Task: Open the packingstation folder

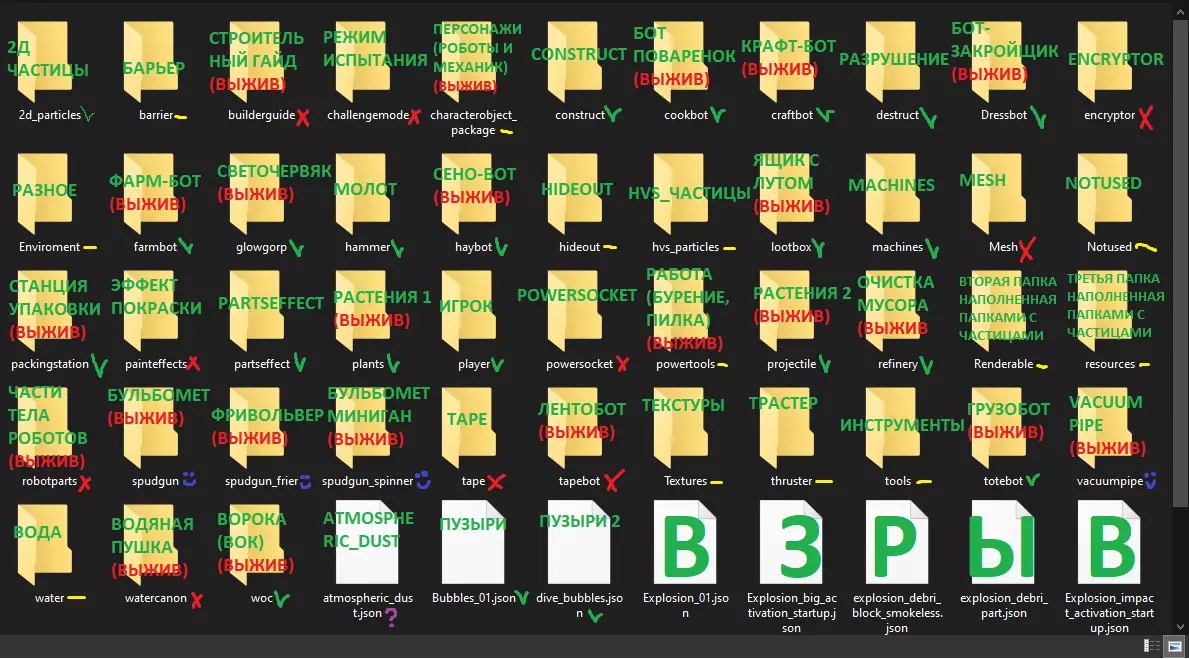Action: point(47,311)
